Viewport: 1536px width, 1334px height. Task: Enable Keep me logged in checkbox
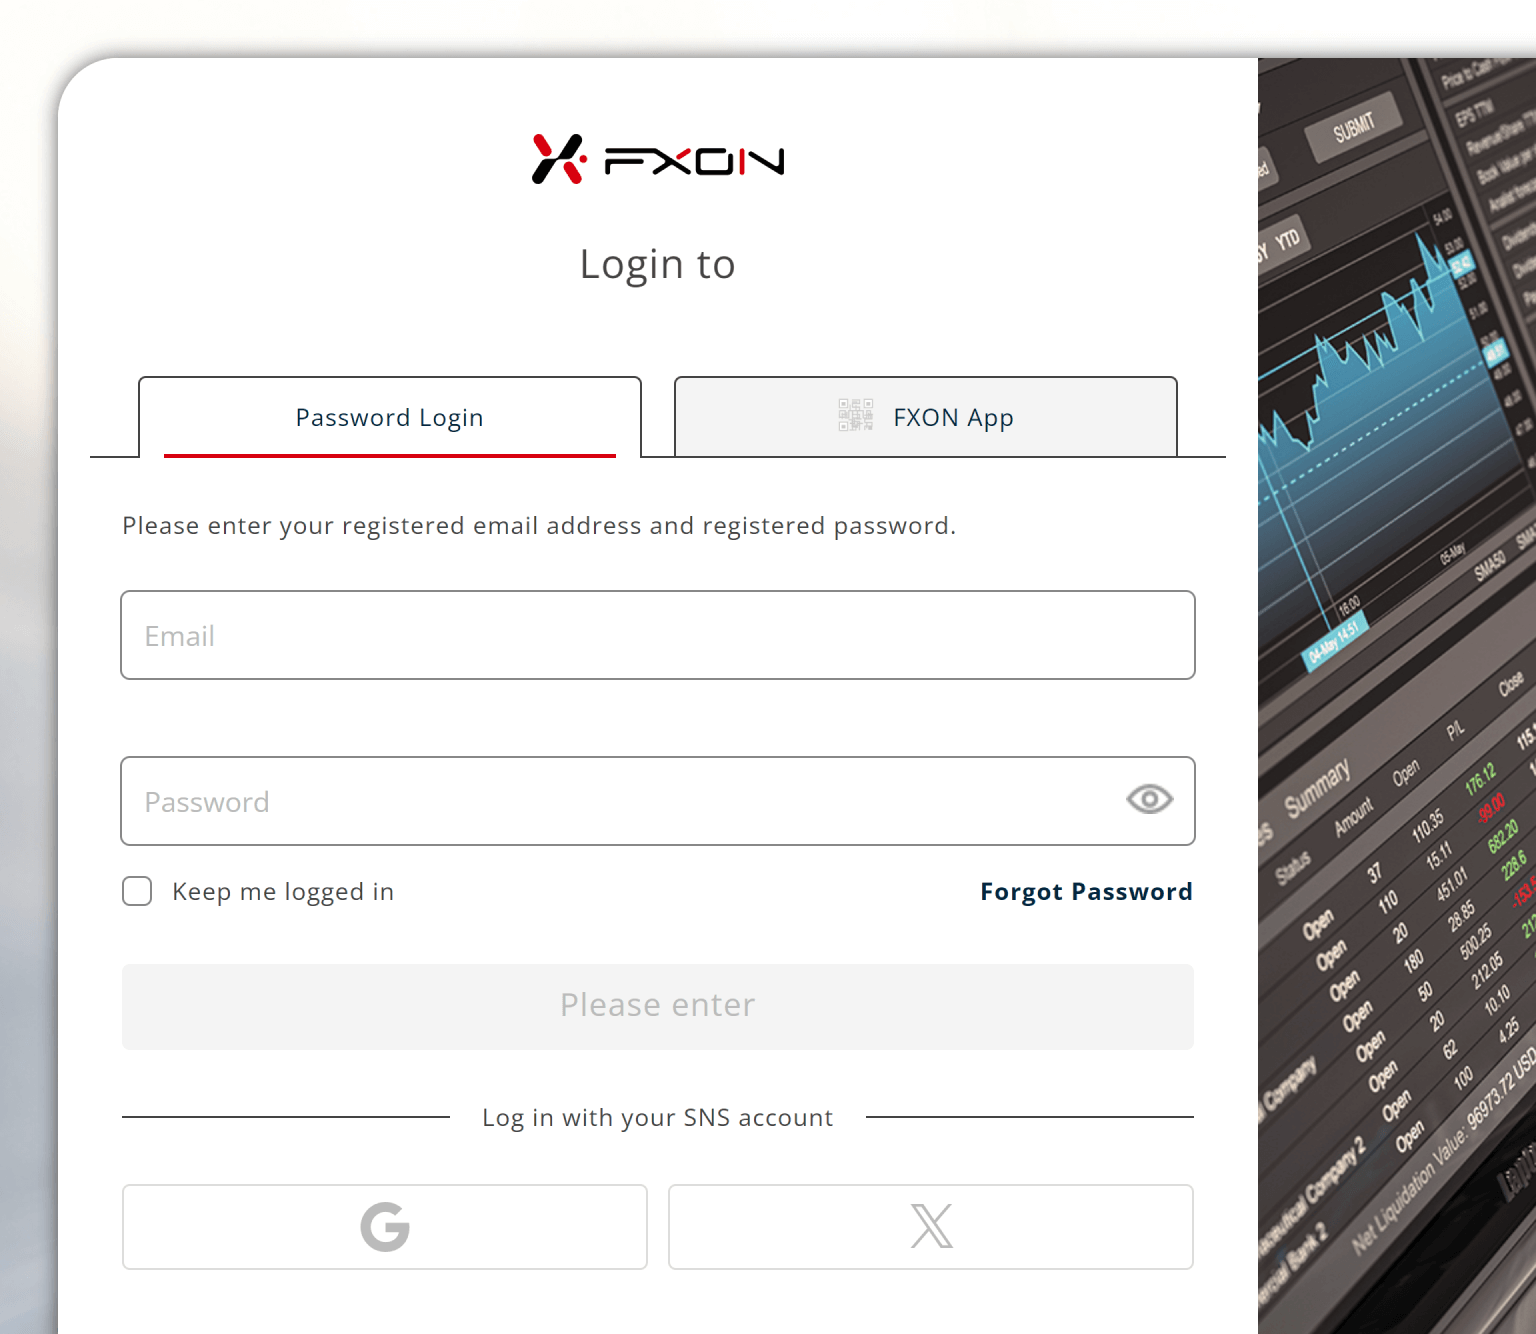point(137,891)
